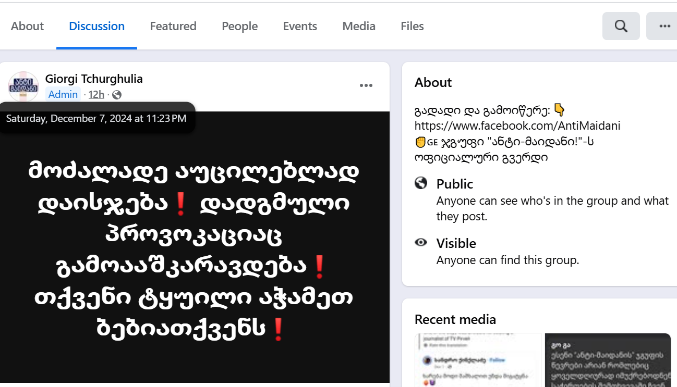Click the Public privacy label
The image size is (677, 387).
455,184
